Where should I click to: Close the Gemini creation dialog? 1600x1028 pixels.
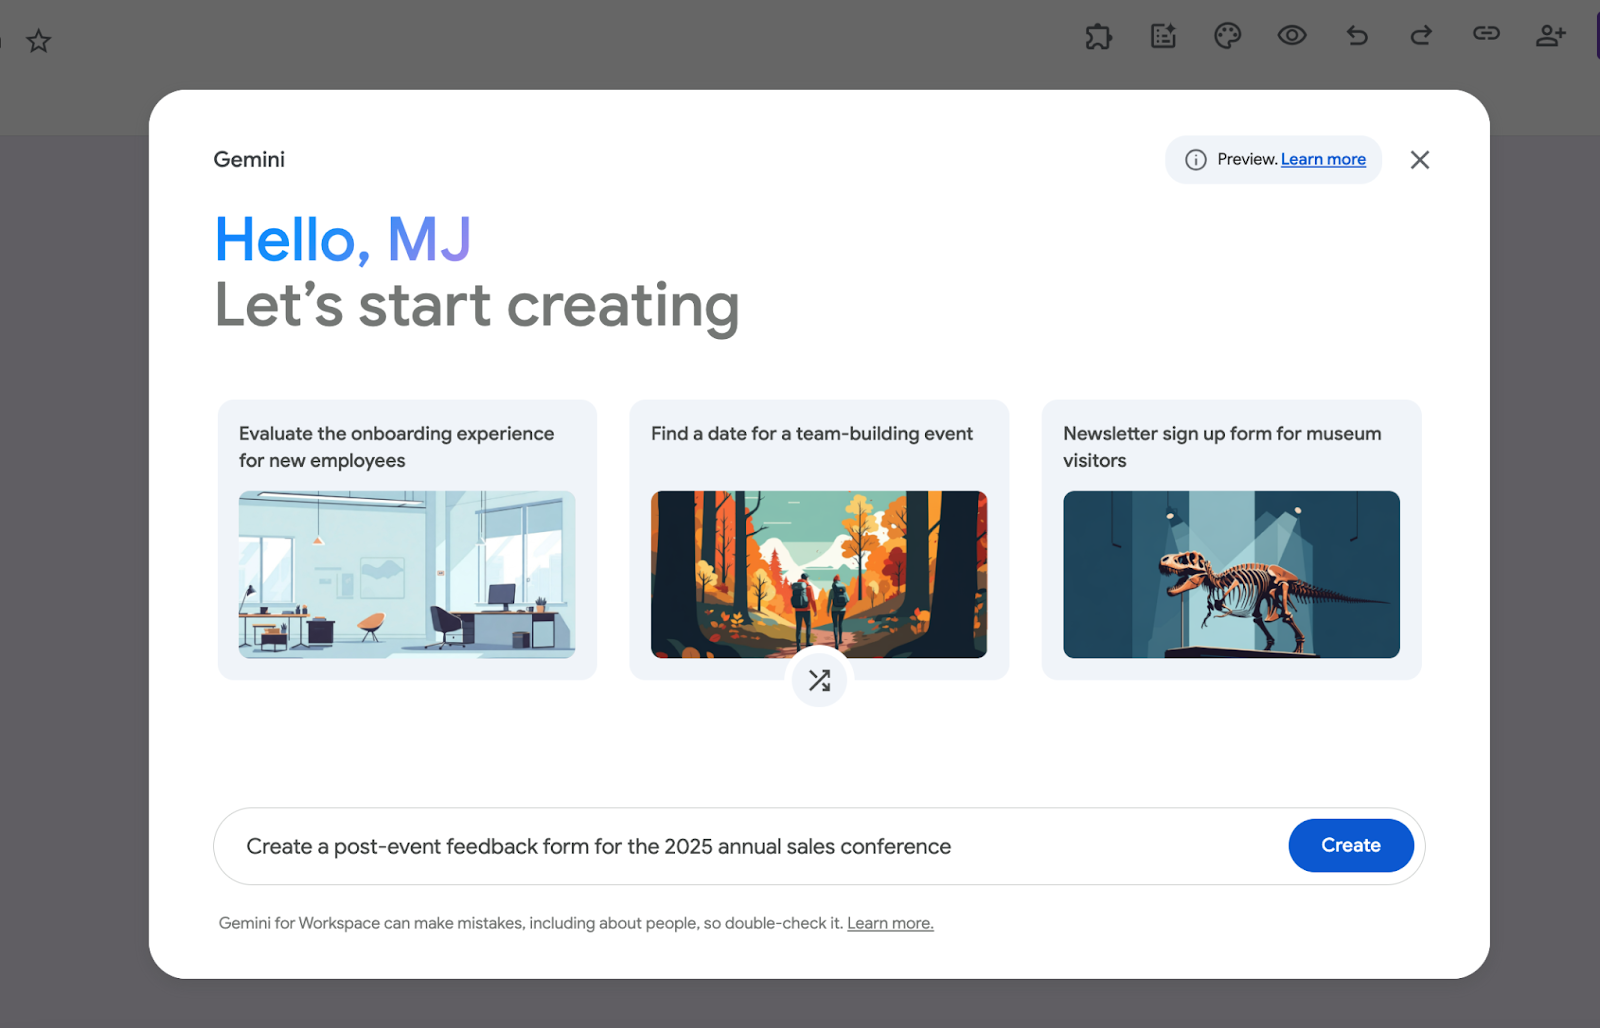[x=1420, y=159]
